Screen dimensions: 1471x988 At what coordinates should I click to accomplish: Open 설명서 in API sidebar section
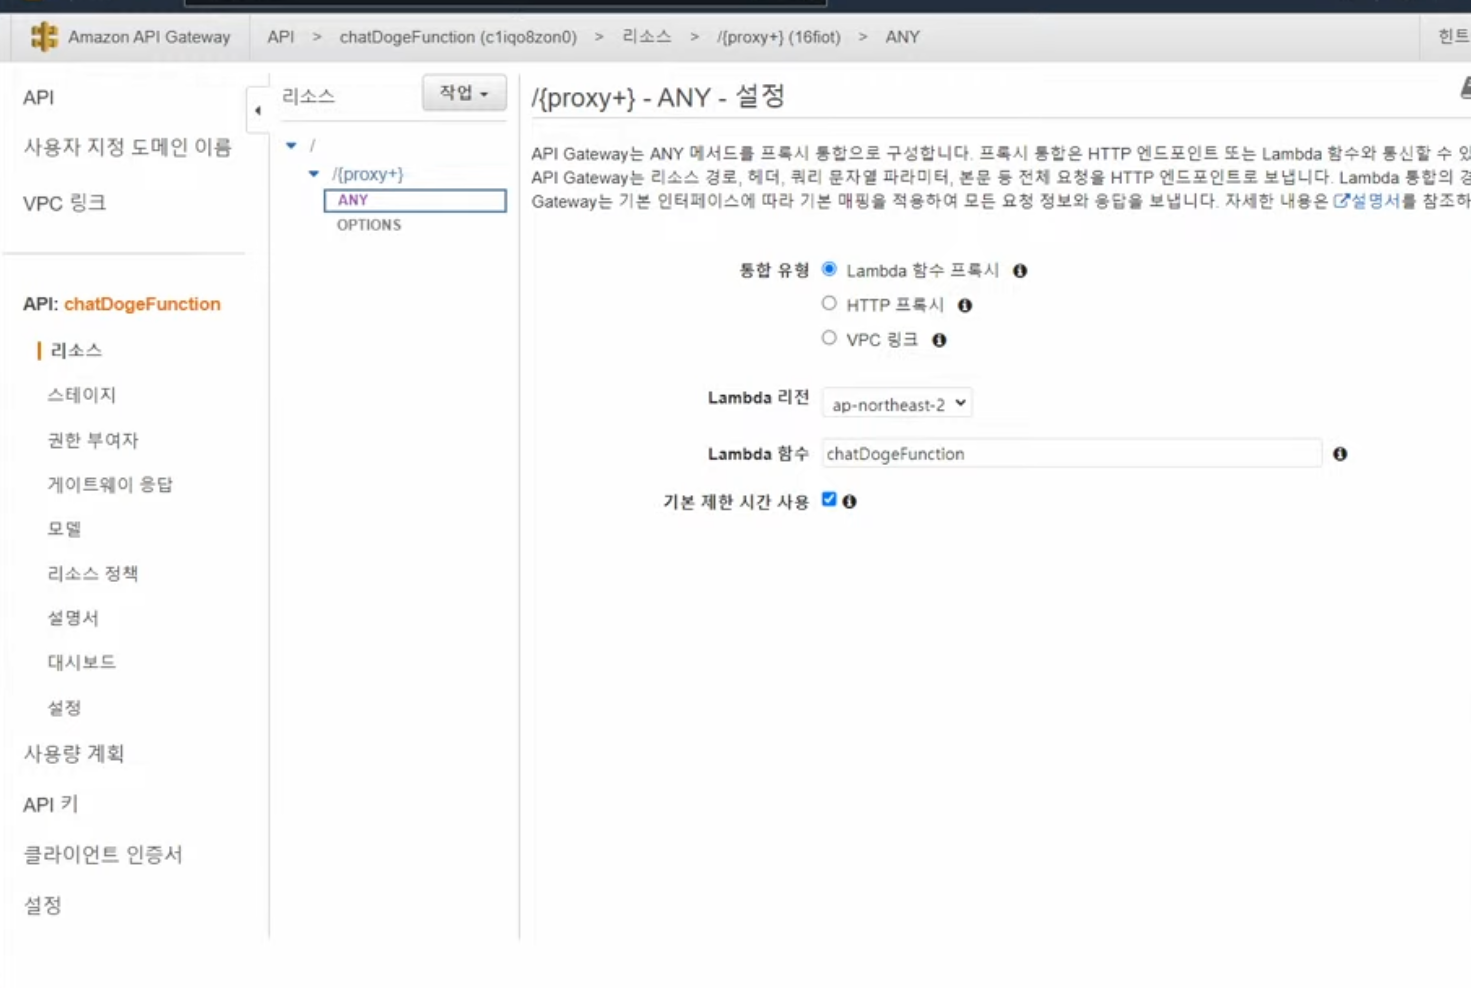point(73,618)
